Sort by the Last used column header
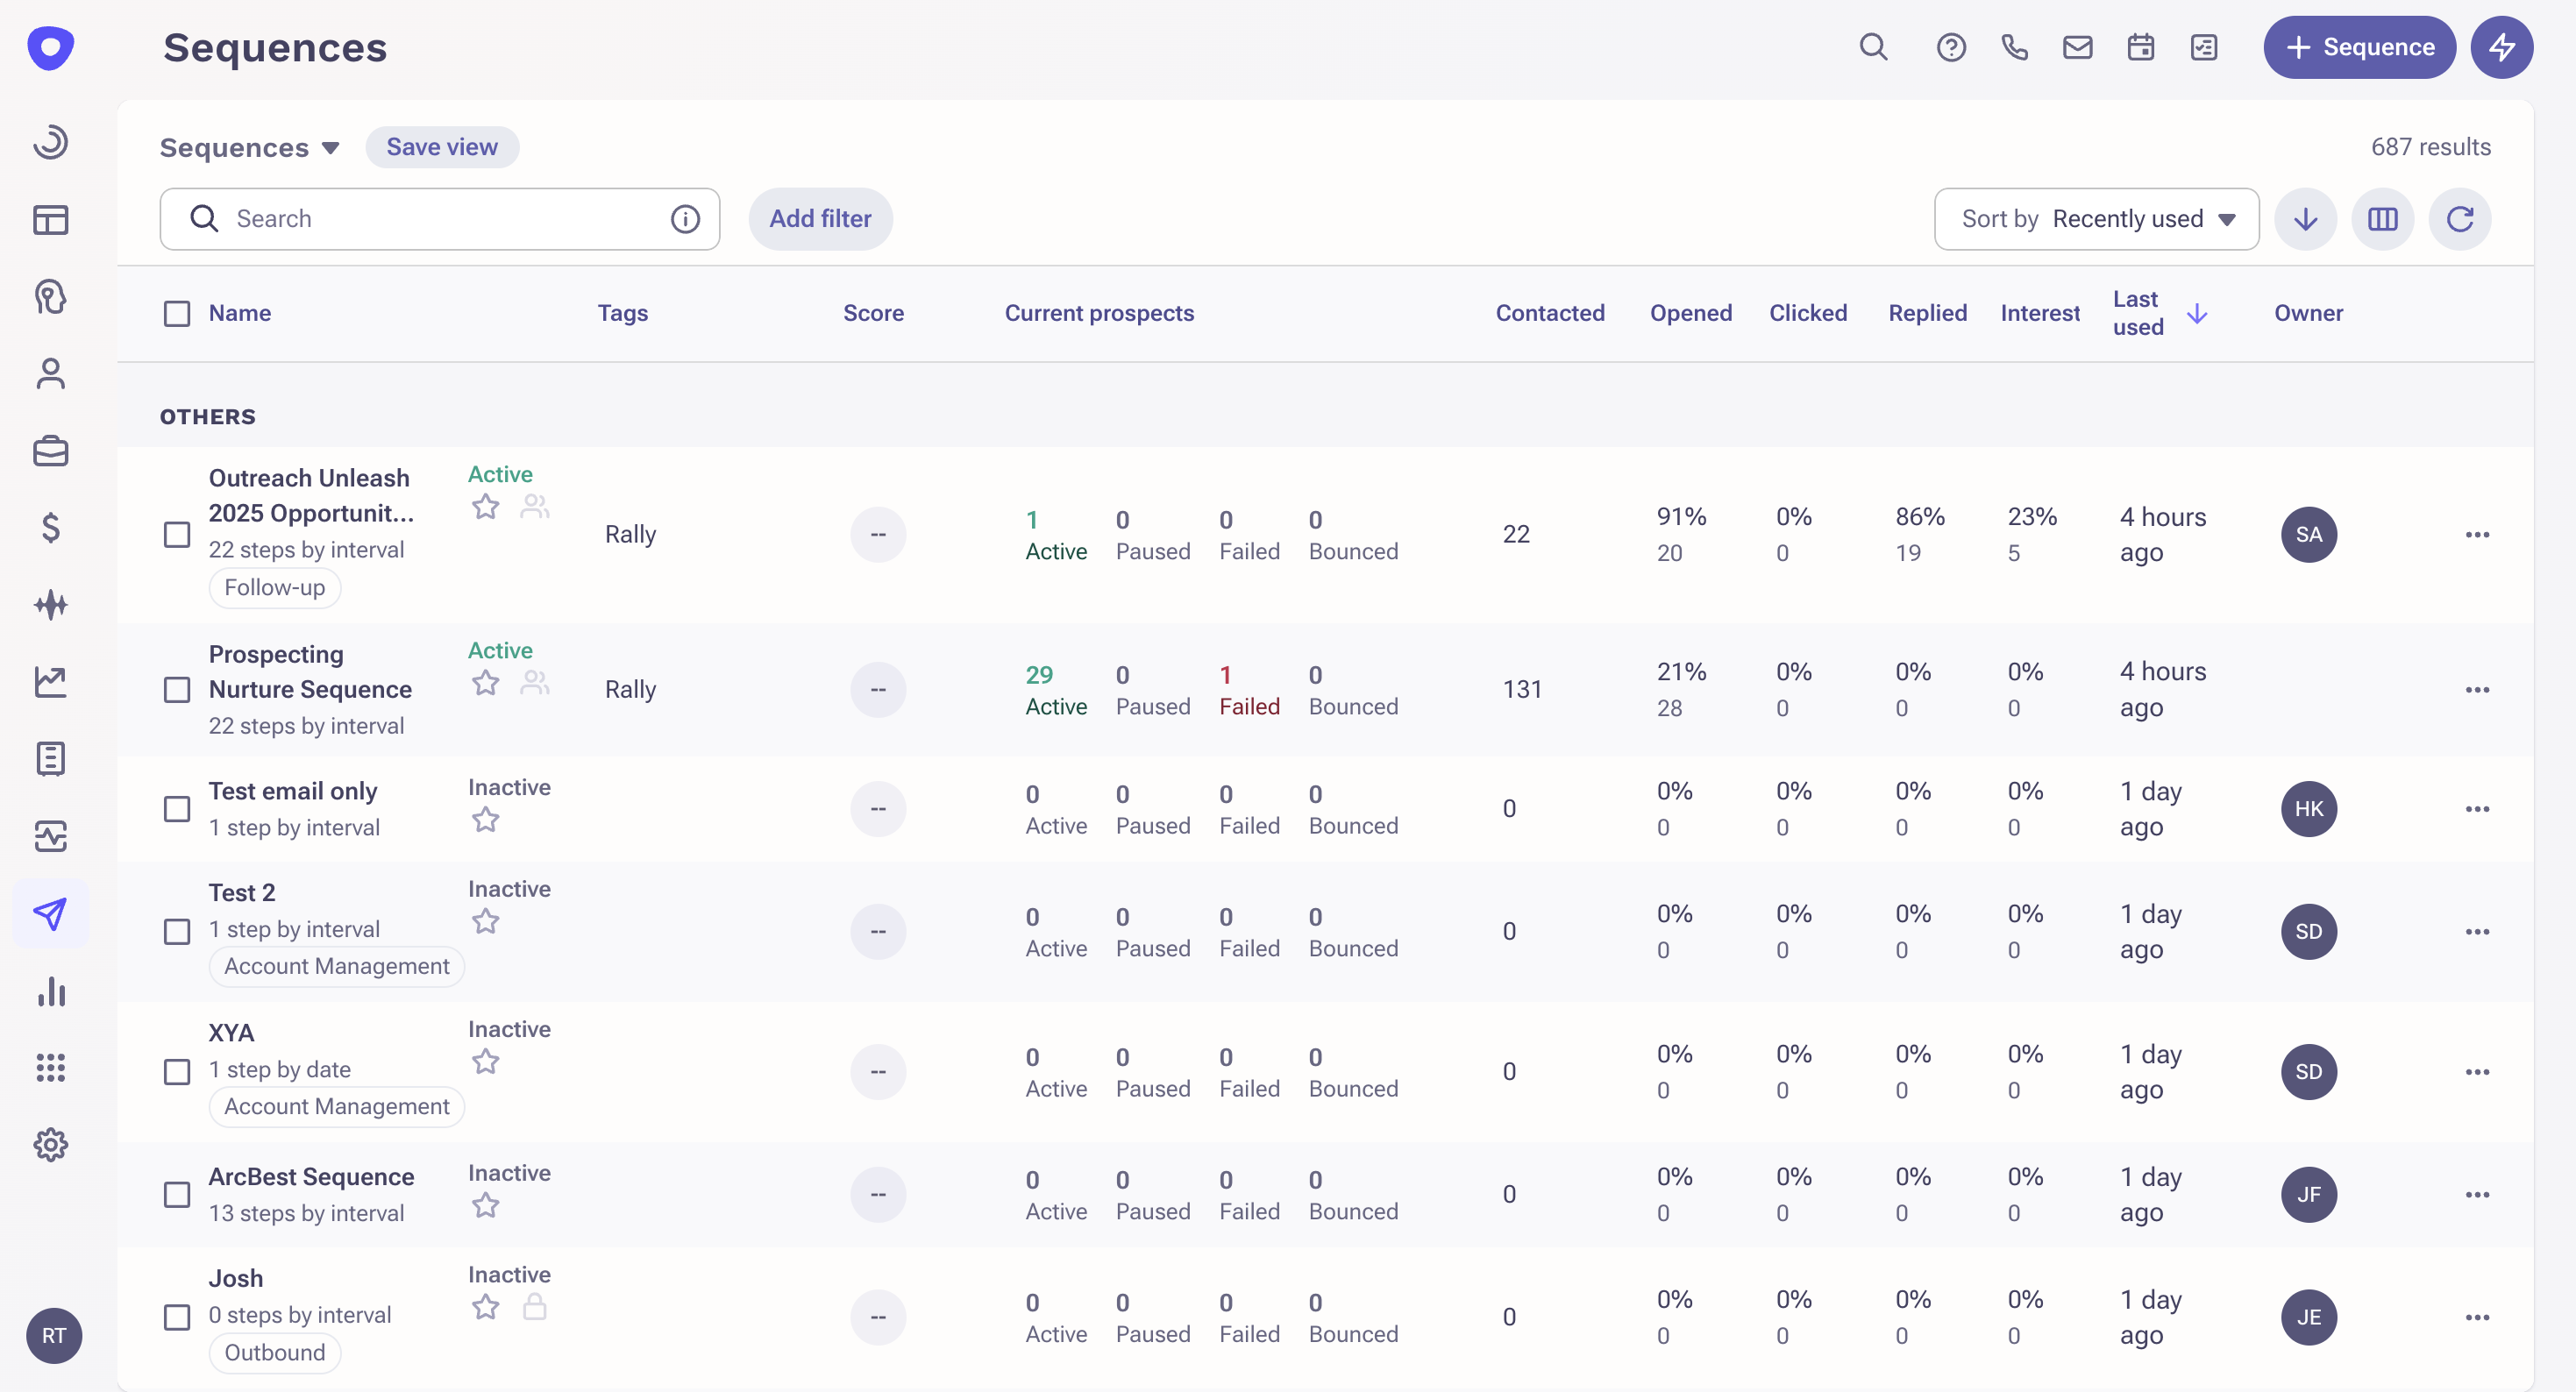The width and height of the screenshot is (2576, 1392). tap(2138, 313)
